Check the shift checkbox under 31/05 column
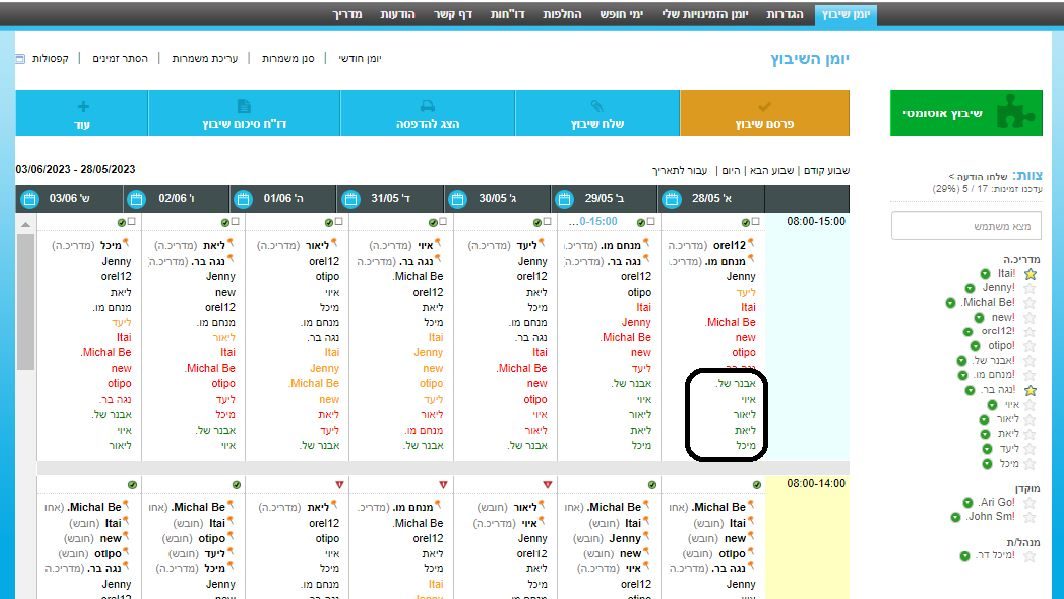The height and width of the screenshot is (599, 1064). [442, 222]
